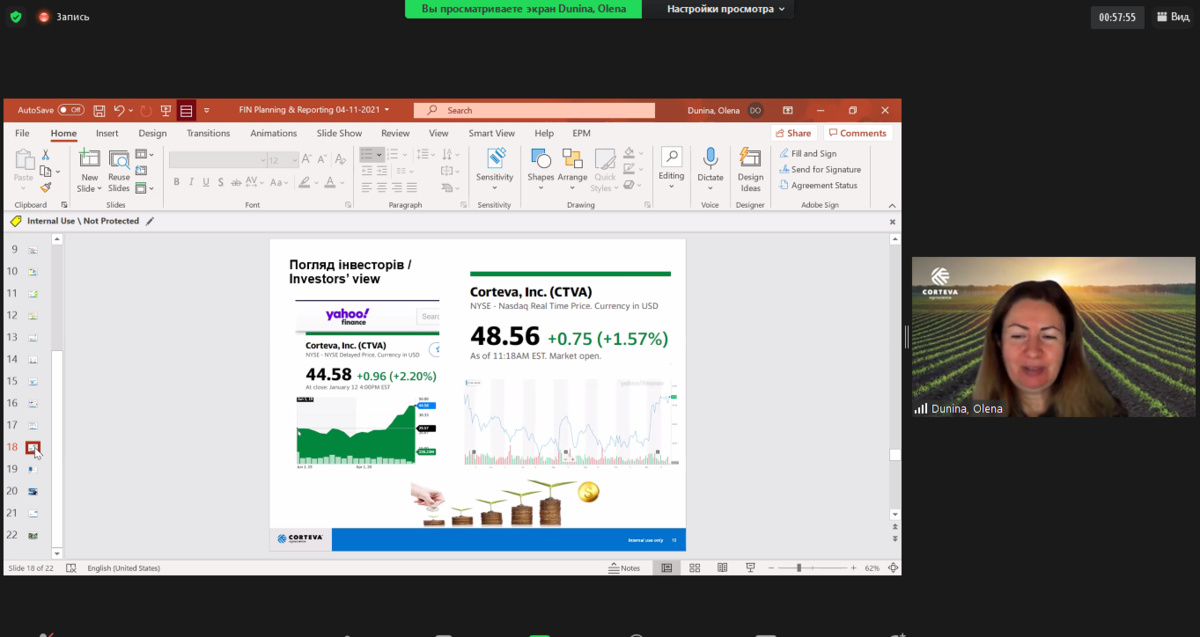The height and width of the screenshot is (637, 1200).
Task: Switch to the Insert tab
Action: click(x=107, y=133)
